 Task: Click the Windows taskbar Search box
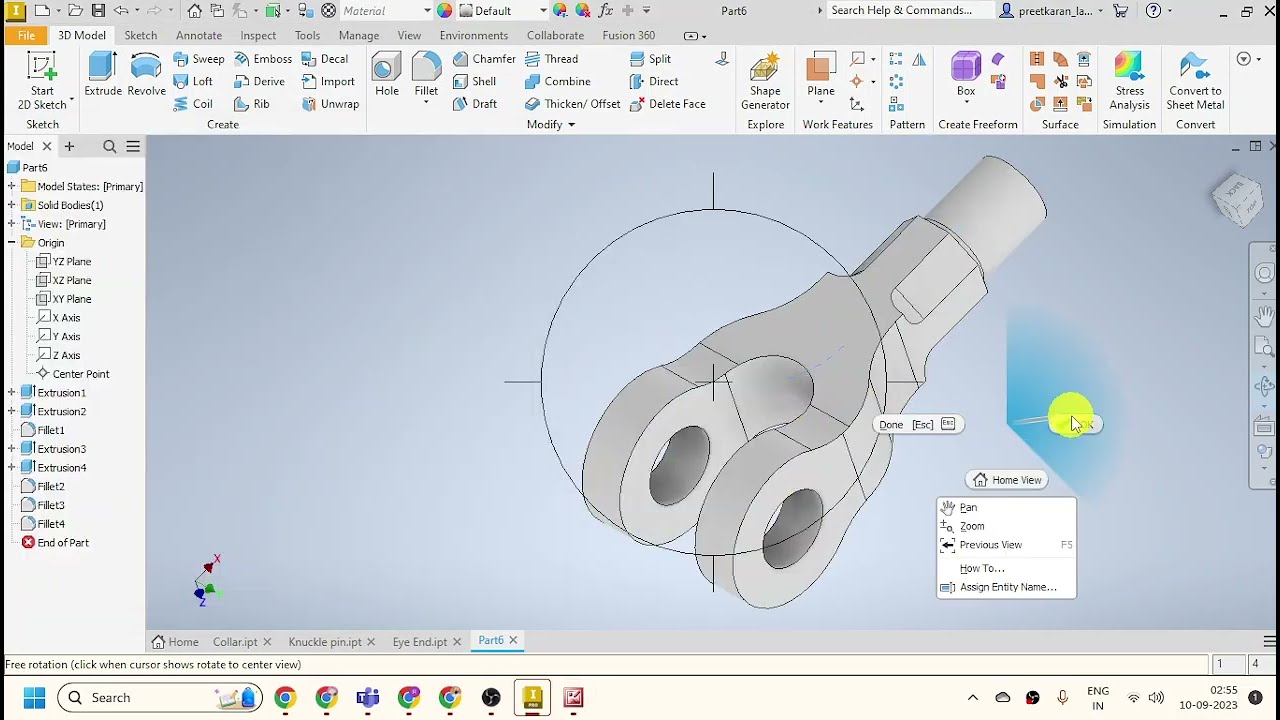tap(161, 698)
